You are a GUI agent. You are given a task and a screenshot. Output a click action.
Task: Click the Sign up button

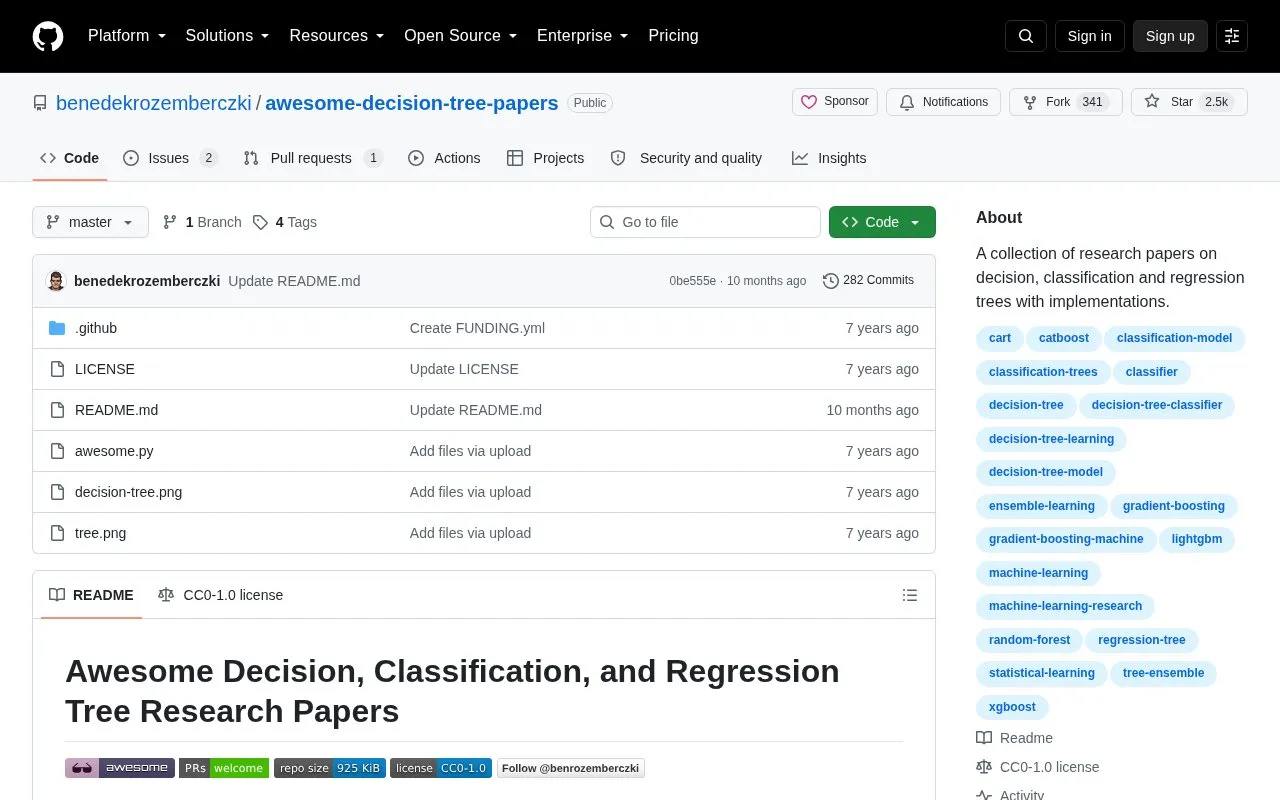coord(1170,36)
